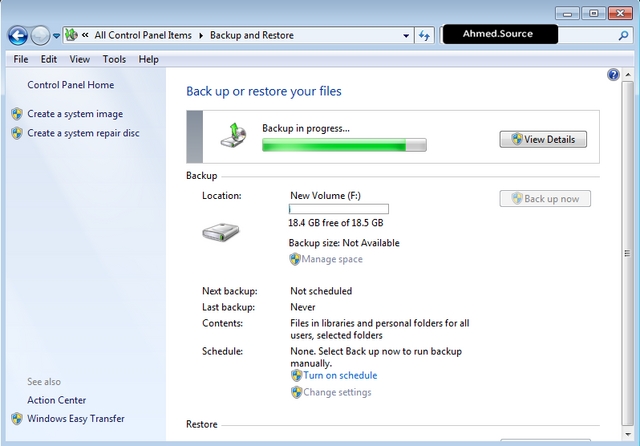640x446 pixels.
Task: Click the New Volume hard drive icon
Action: click(220, 232)
